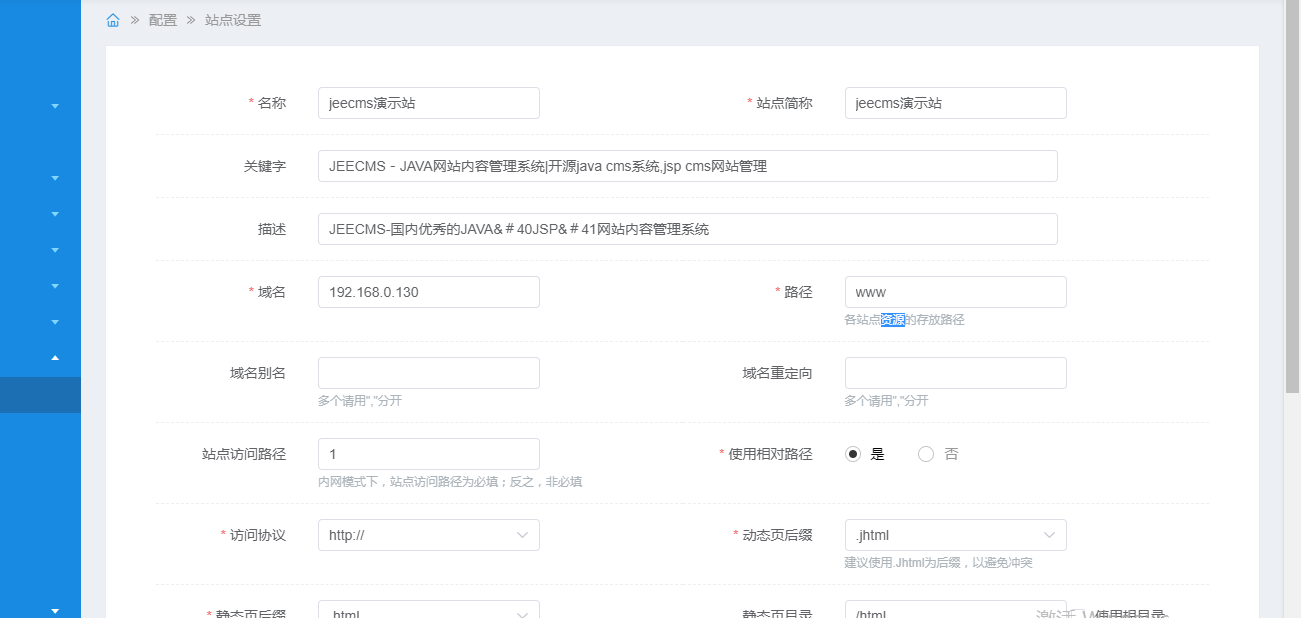Click the hint text 各站点资源的存放路径
This screenshot has height=618, width=1301.
coord(905,320)
